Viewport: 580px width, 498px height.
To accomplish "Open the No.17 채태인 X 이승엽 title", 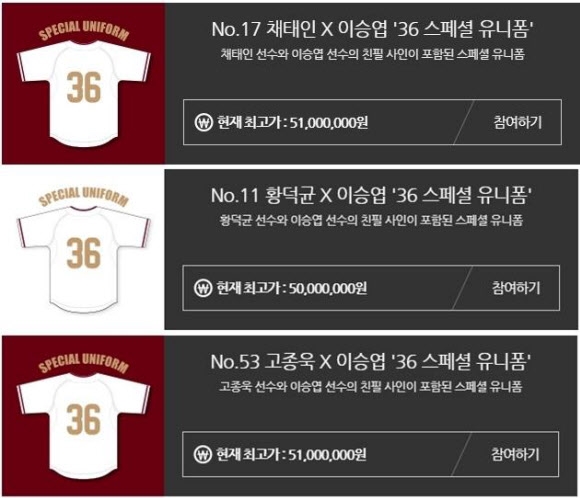I will (372, 29).
